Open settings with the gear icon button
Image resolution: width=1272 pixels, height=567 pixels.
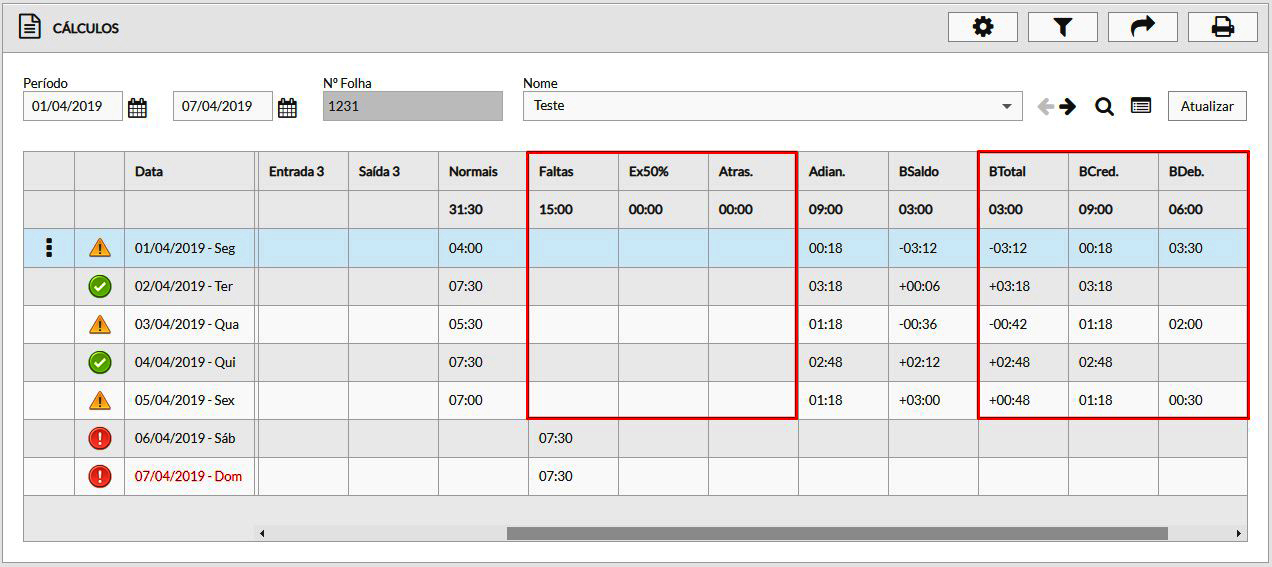coord(982,27)
